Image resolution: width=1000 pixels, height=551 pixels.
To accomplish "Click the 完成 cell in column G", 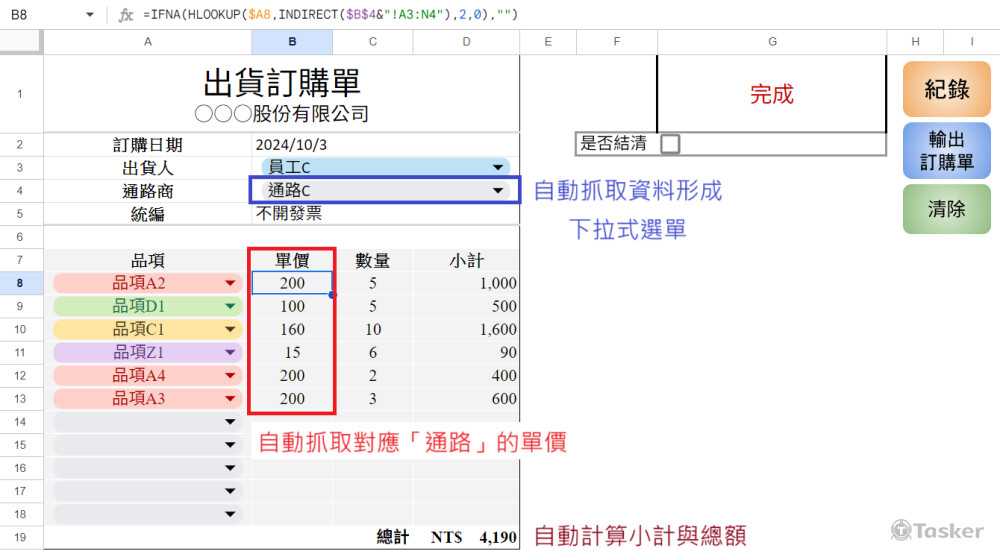I will tap(772, 94).
